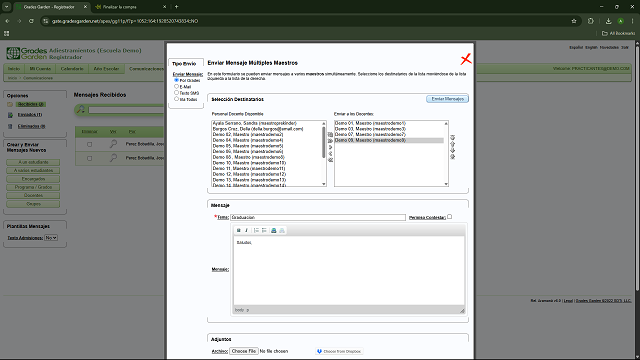
Task: Open the Inicio menu tab
Action: click(x=14, y=69)
